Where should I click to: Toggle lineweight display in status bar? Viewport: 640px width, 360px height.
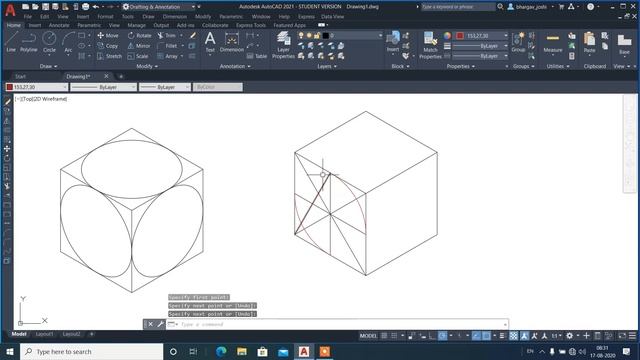point(502,336)
